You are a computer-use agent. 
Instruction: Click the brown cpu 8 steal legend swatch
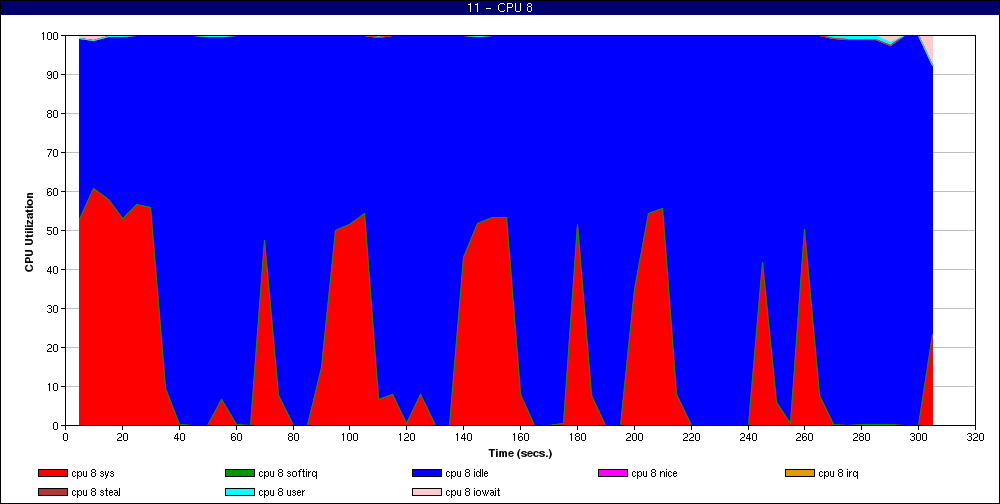(52, 493)
